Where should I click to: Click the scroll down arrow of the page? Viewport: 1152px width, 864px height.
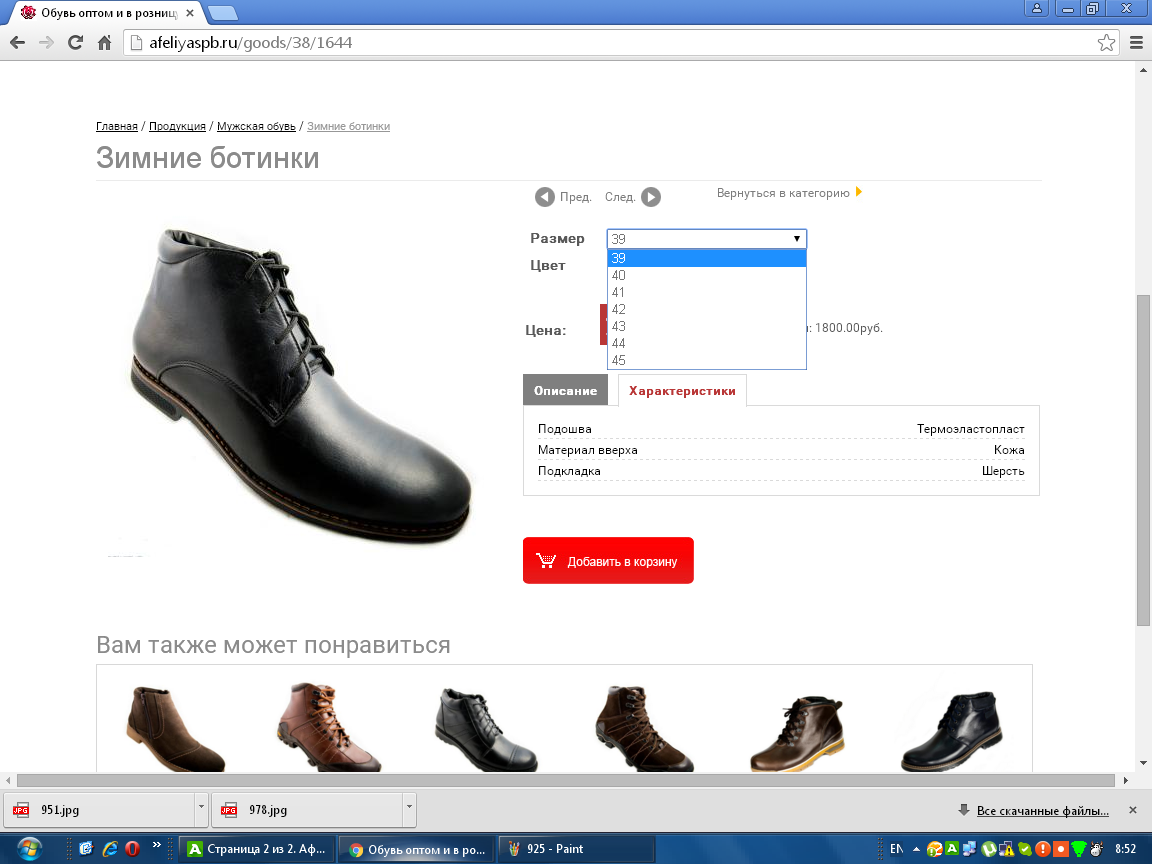(x=1143, y=764)
